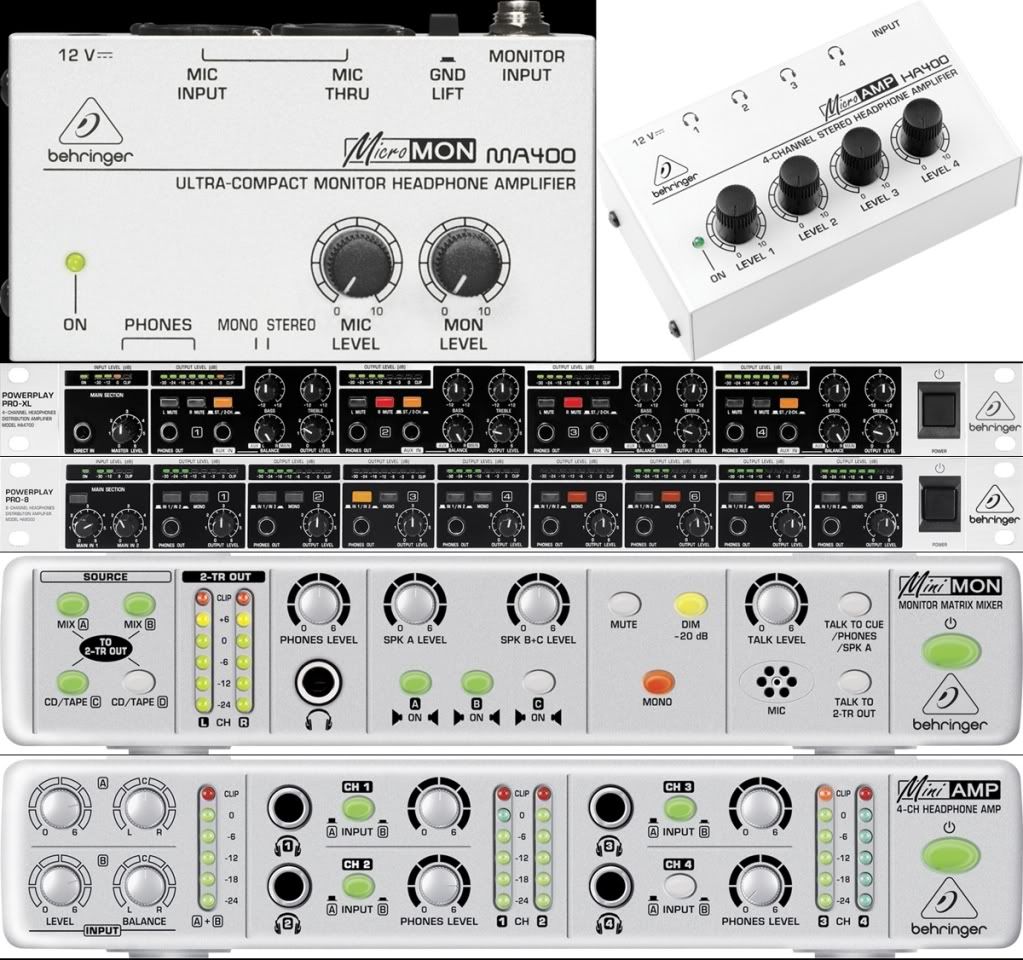
Task: Click headphone icon 3 on the HA400
Action: coord(789,78)
